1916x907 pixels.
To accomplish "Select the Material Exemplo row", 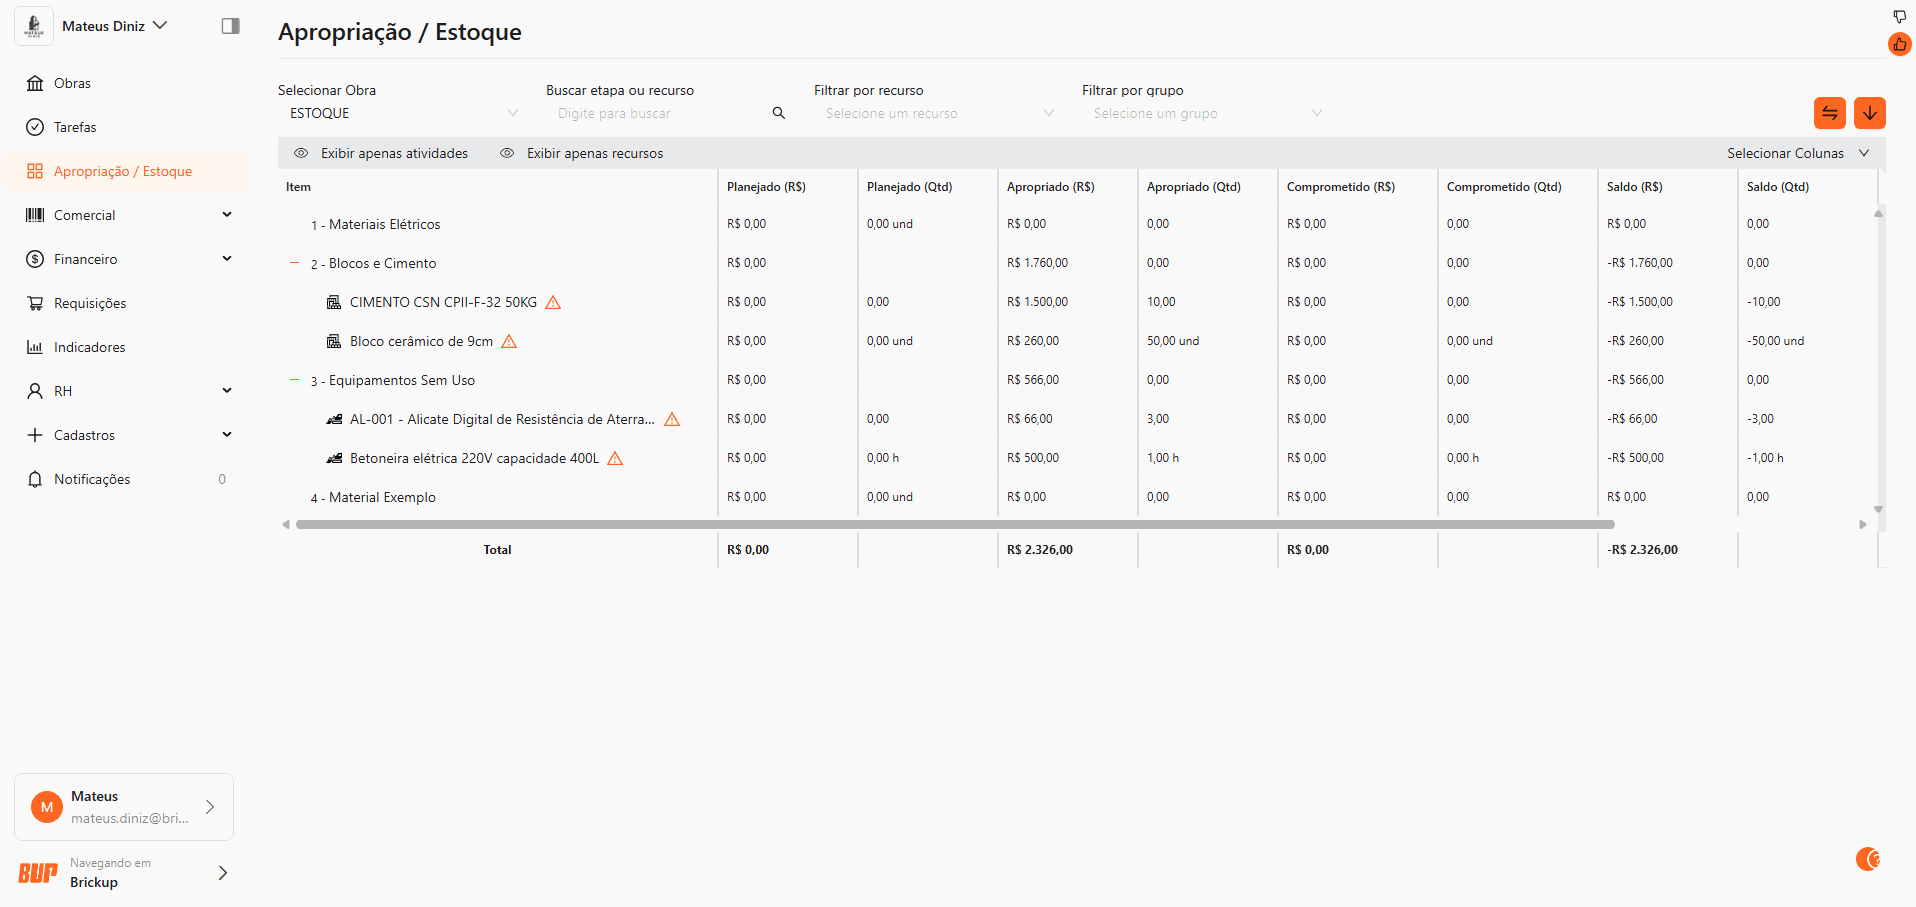I will coord(1078,497).
